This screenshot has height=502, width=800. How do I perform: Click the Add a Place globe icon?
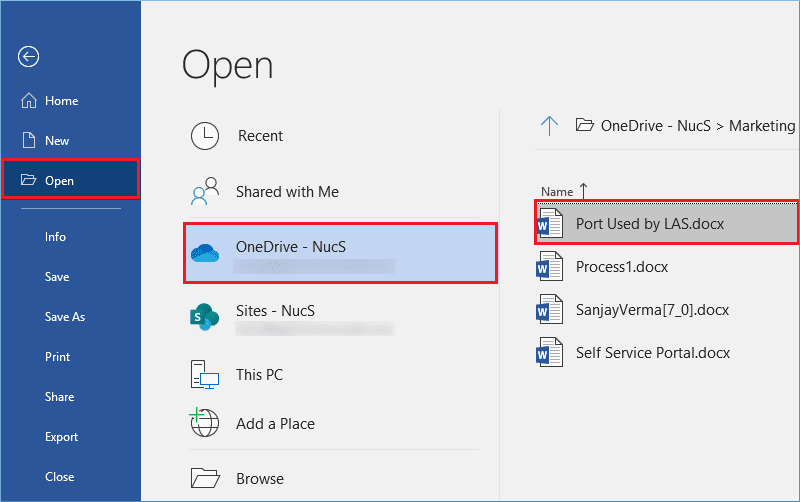point(205,422)
